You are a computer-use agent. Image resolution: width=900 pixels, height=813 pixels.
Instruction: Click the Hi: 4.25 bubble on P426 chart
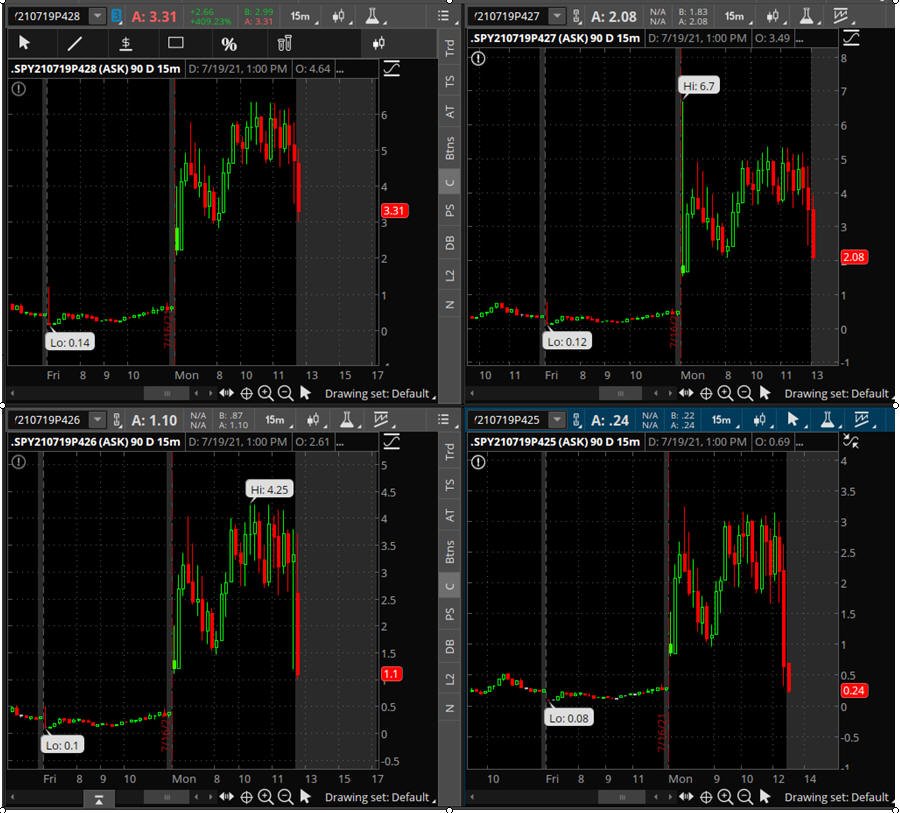click(269, 489)
